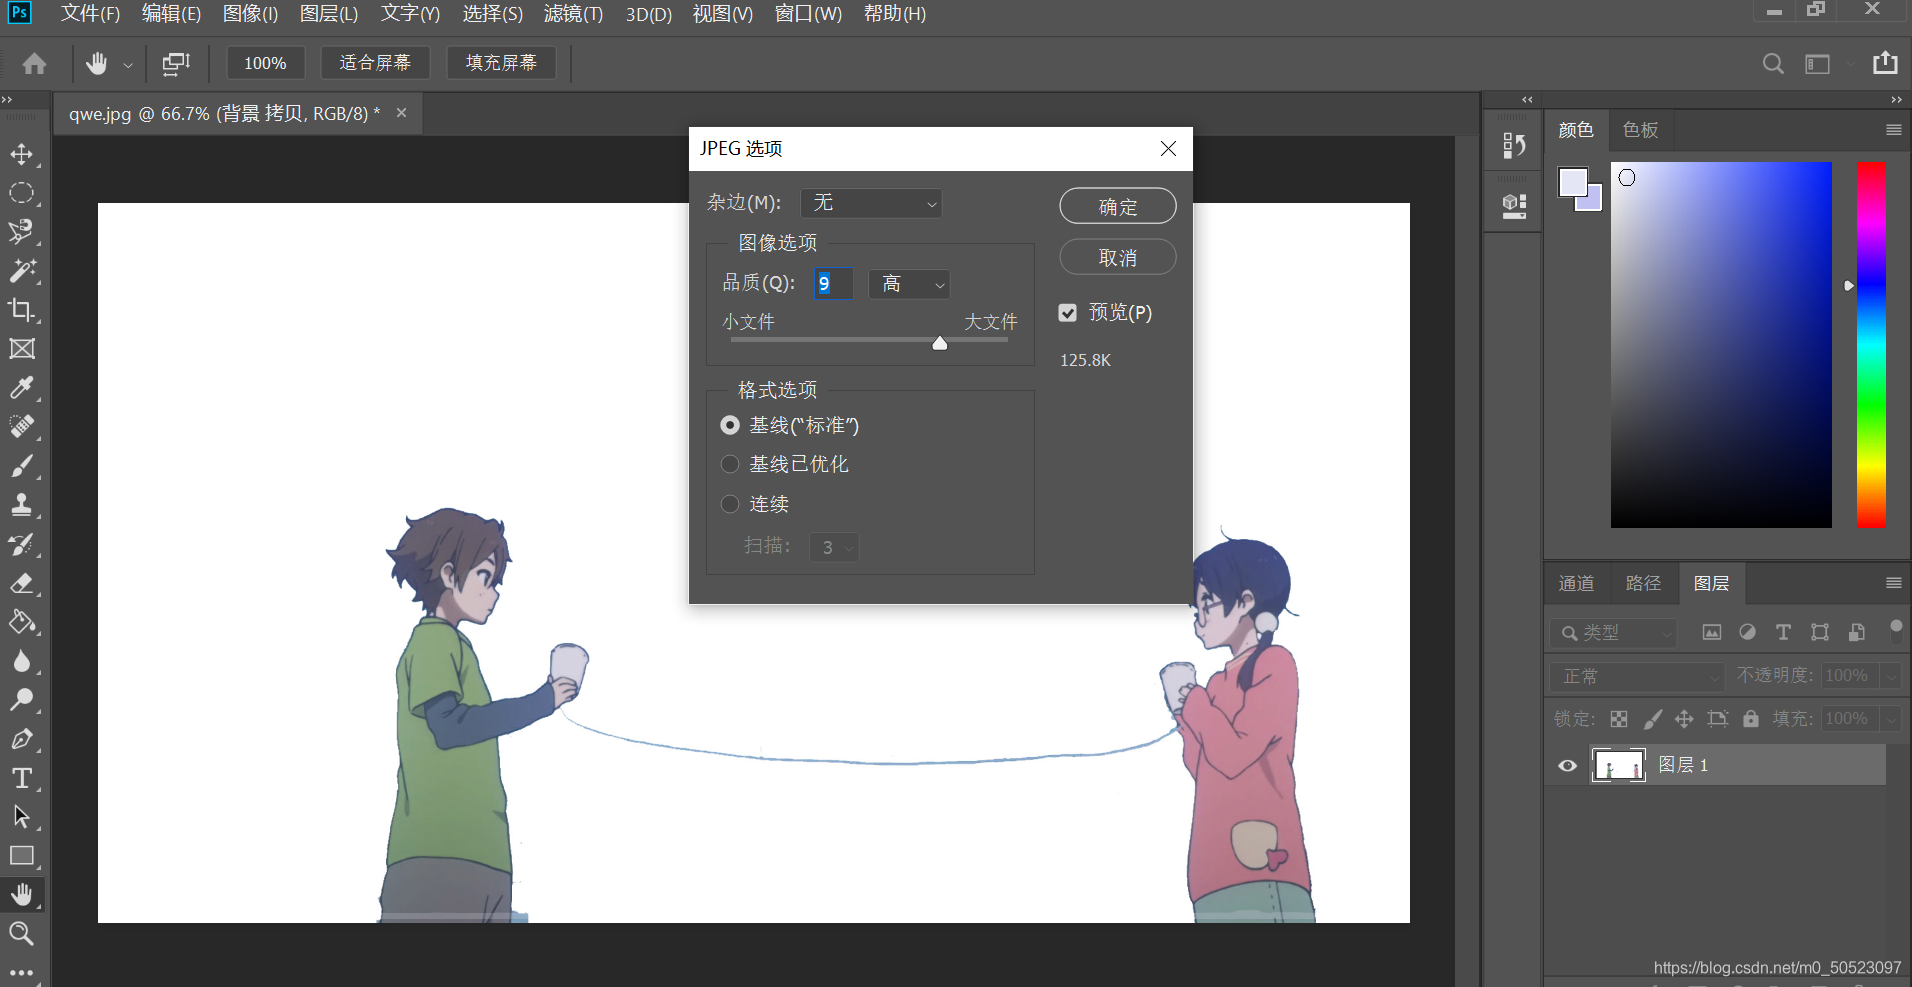
Task: Select the Eyedropper tool
Action: tap(22, 388)
